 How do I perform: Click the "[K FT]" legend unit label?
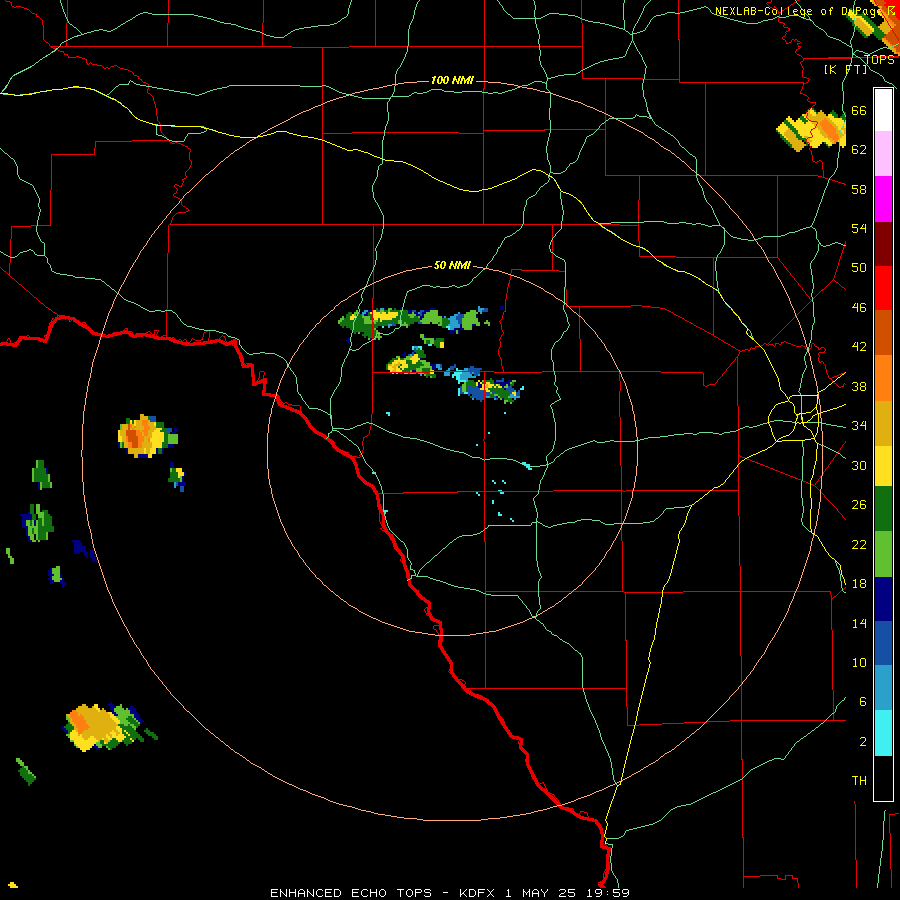[x=845, y=69]
